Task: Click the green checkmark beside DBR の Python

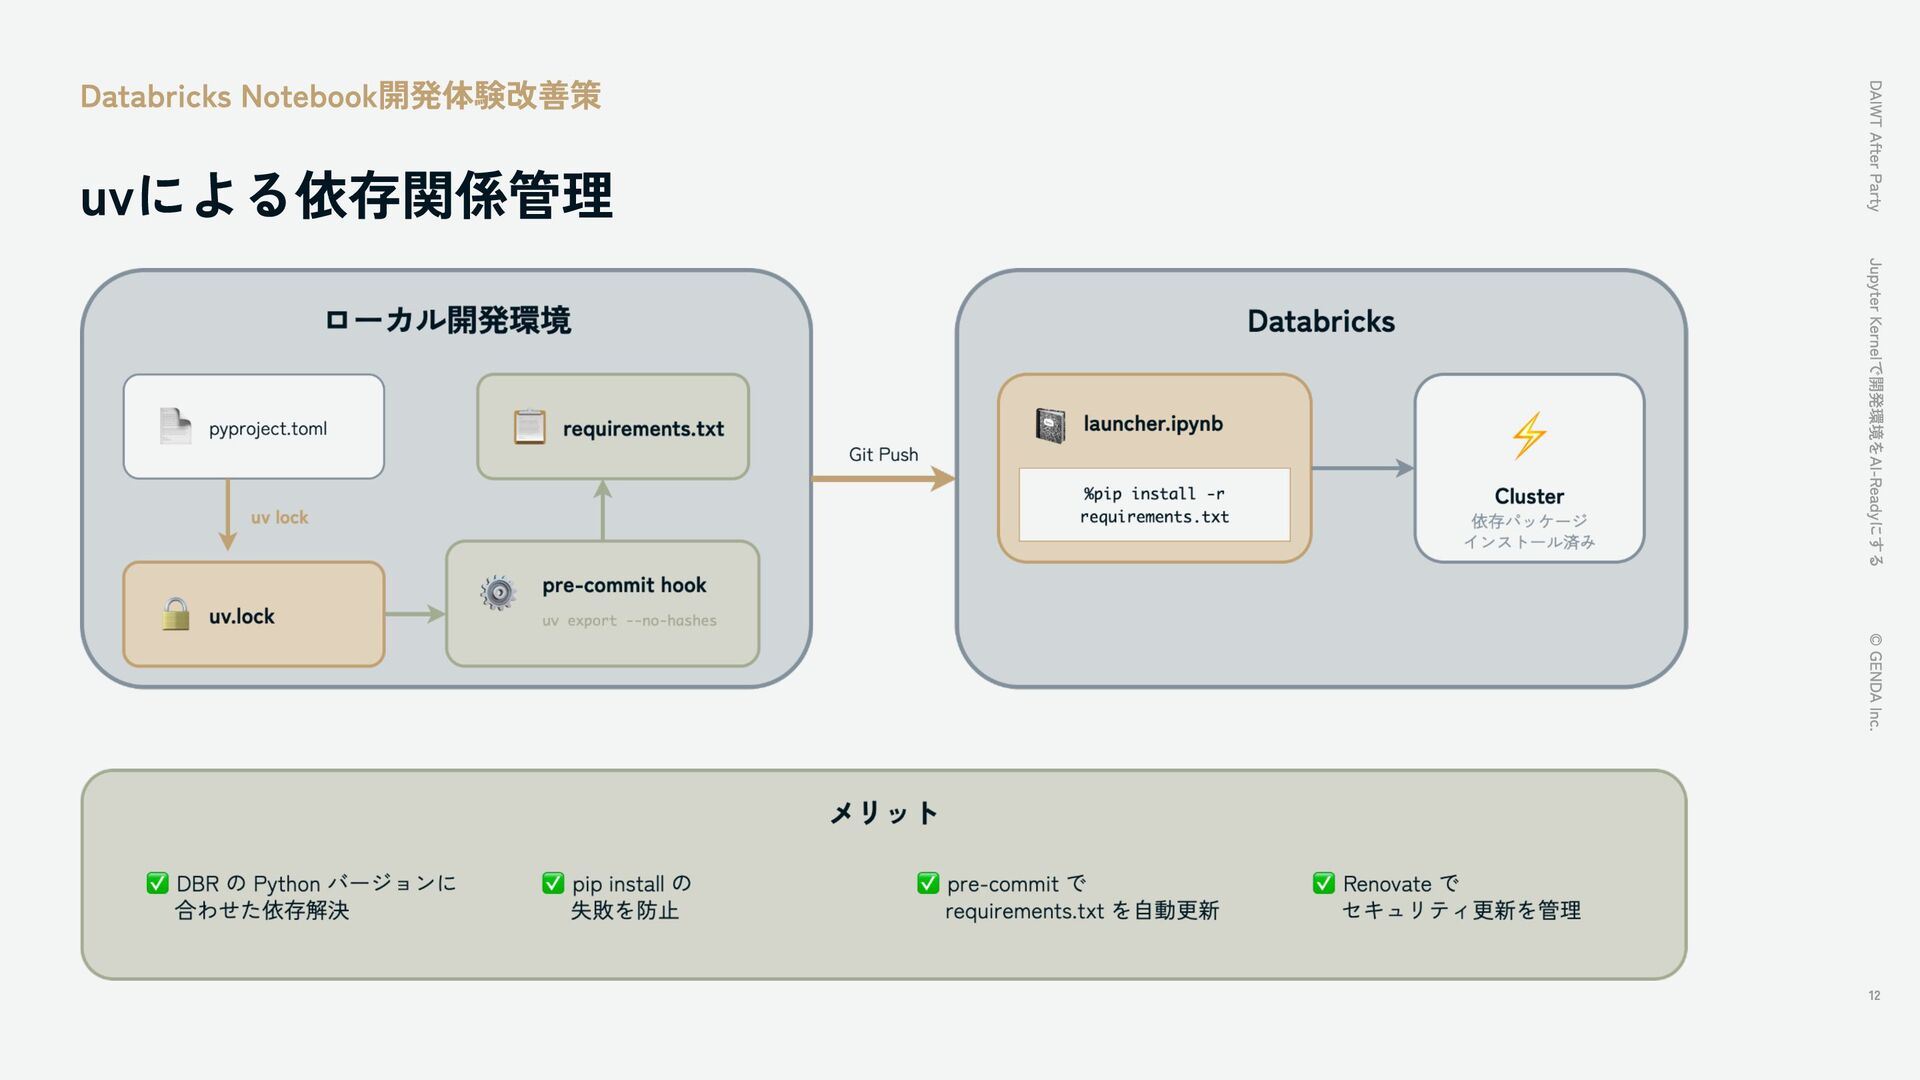Action: [157, 883]
